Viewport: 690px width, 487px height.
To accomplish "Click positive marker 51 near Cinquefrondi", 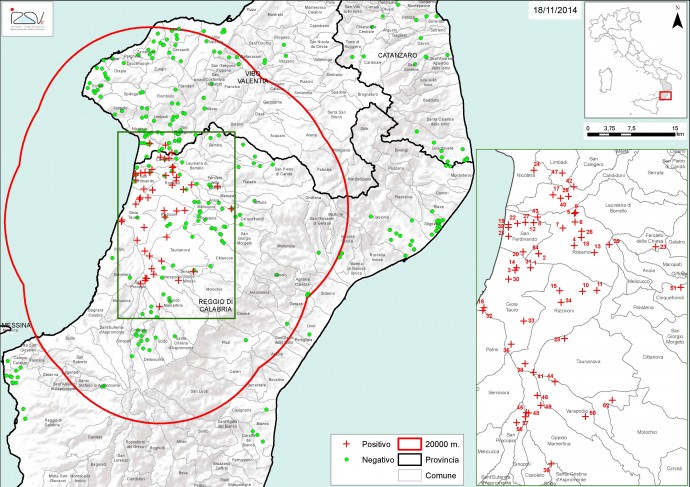I will 680,288.
